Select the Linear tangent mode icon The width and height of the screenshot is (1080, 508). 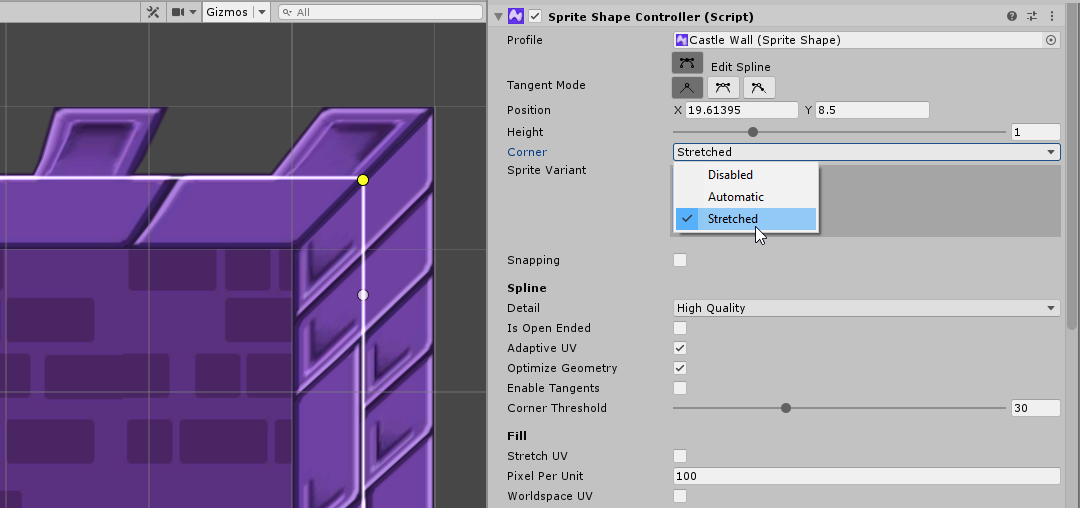687,87
